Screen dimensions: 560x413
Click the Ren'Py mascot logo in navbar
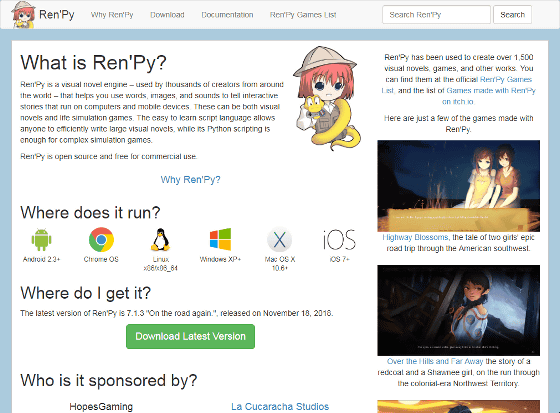pyautogui.click(x=24, y=15)
